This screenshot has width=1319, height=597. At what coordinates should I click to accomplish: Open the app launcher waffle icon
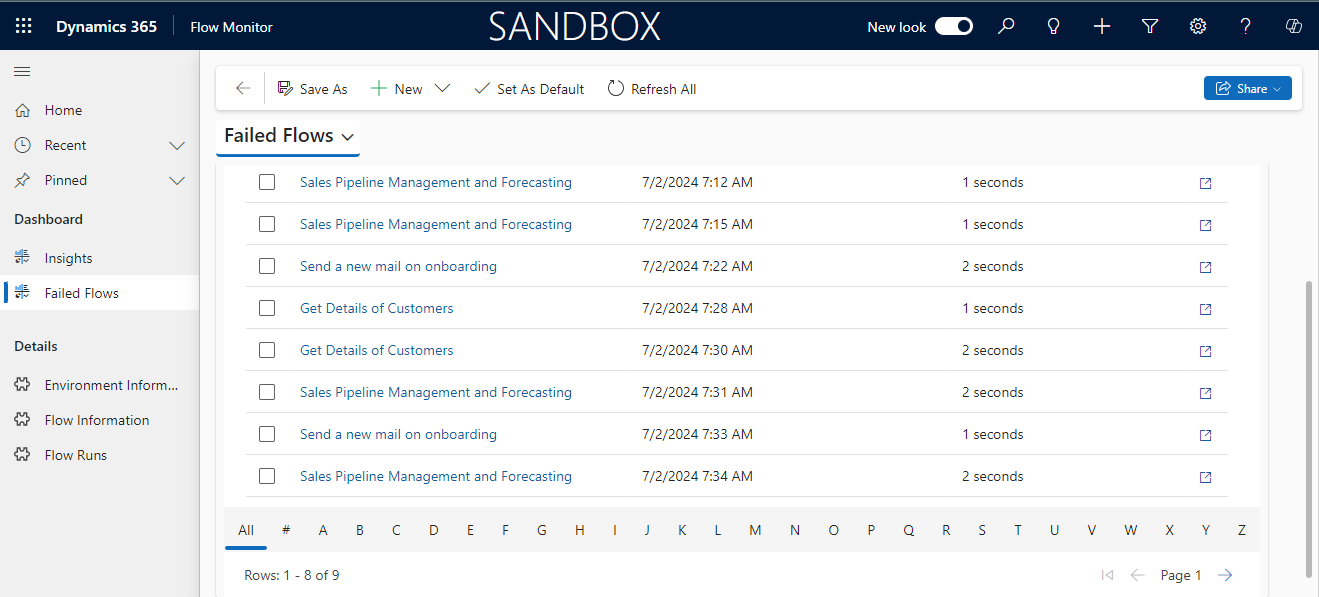[24, 27]
